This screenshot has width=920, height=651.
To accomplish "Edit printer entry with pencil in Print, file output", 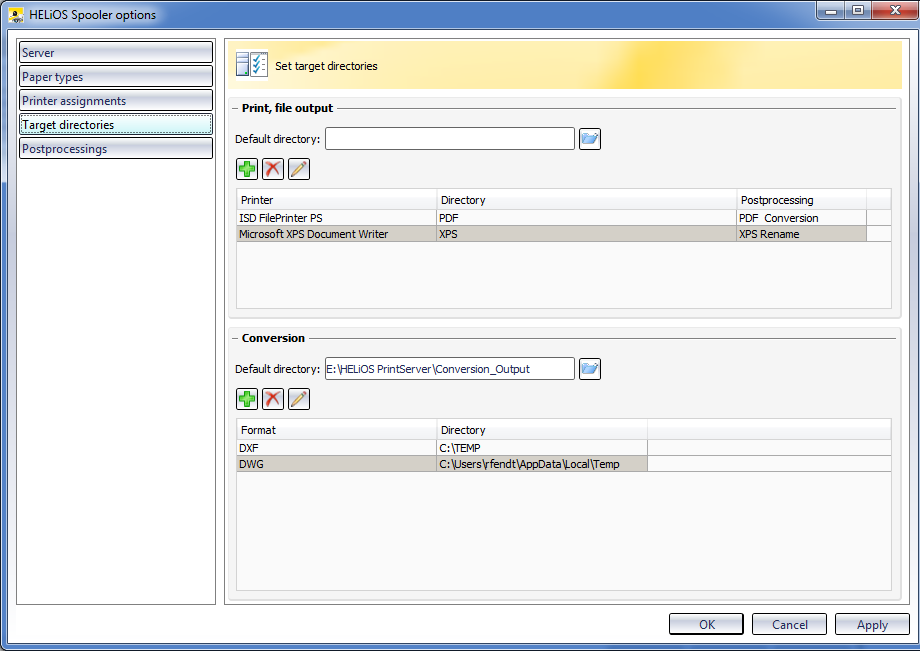I will click(299, 169).
